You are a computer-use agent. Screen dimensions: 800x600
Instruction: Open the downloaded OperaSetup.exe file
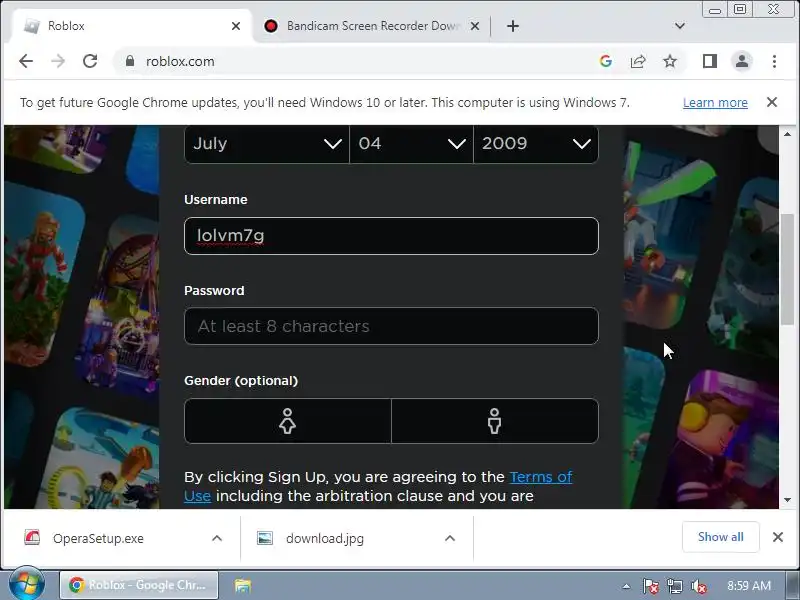tap(98, 538)
